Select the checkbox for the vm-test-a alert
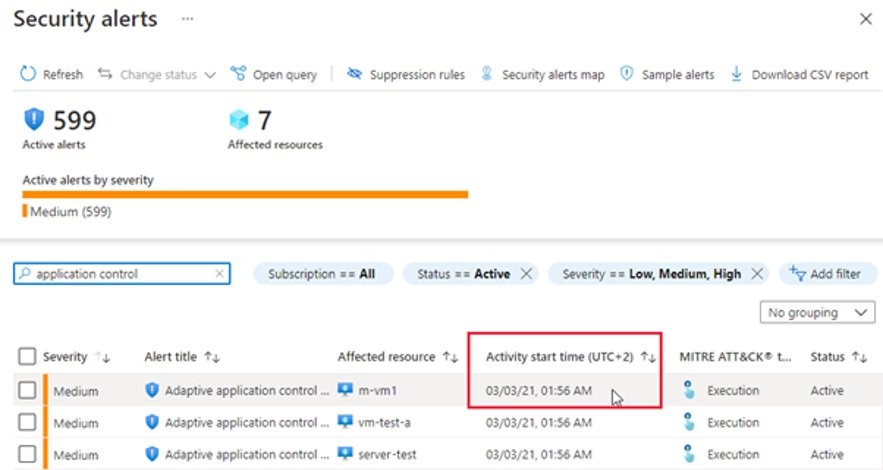Viewport: 883px width, 470px height. click(x=27, y=422)
